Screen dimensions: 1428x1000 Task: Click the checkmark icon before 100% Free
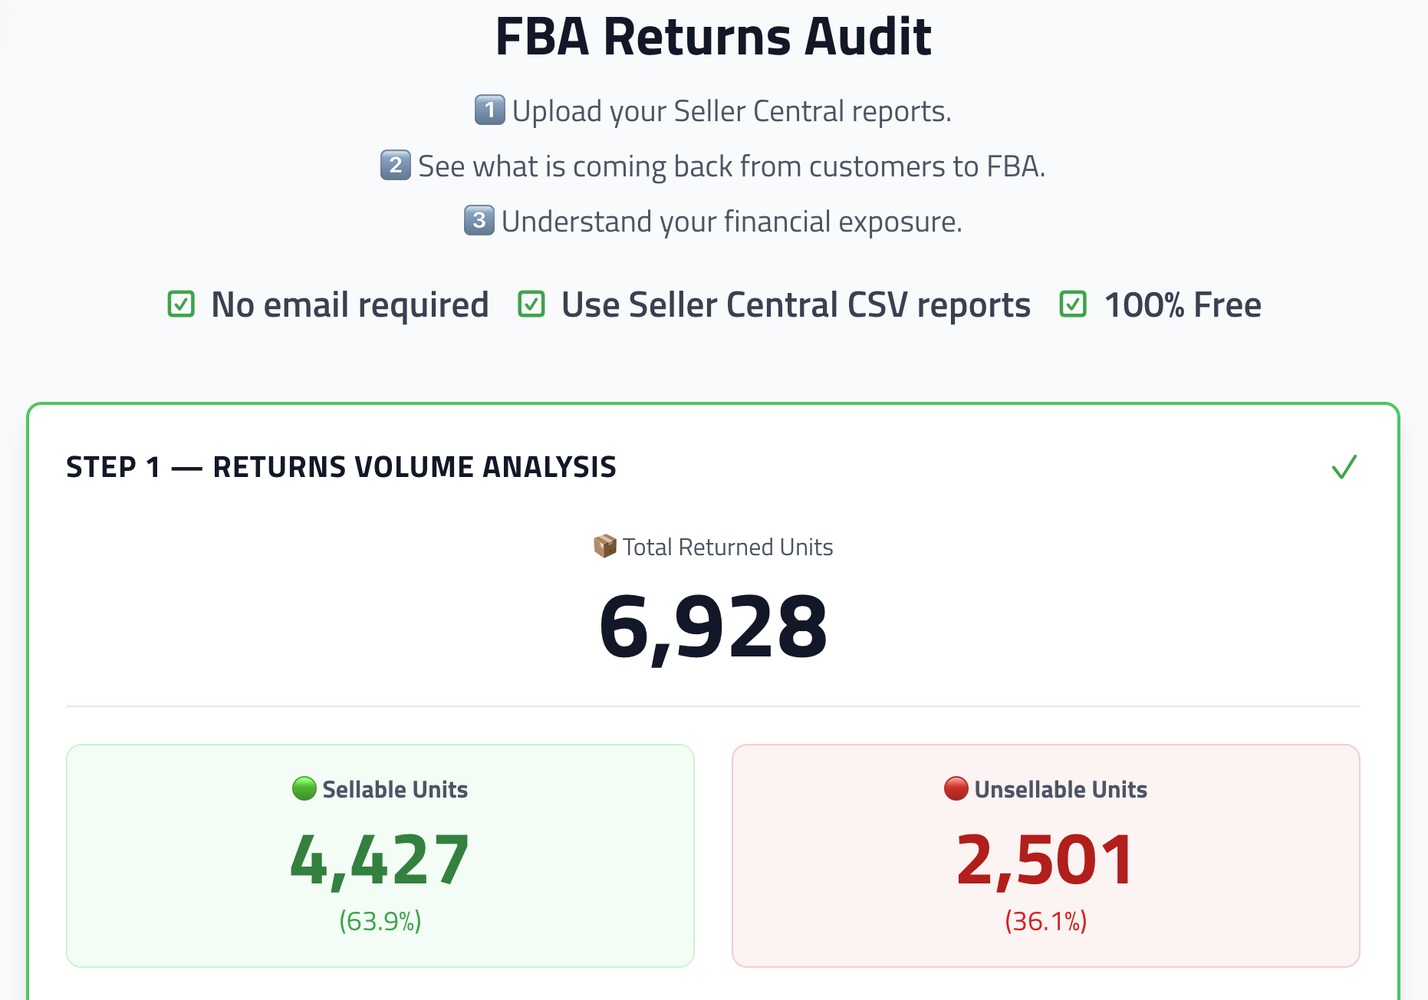1072,304
